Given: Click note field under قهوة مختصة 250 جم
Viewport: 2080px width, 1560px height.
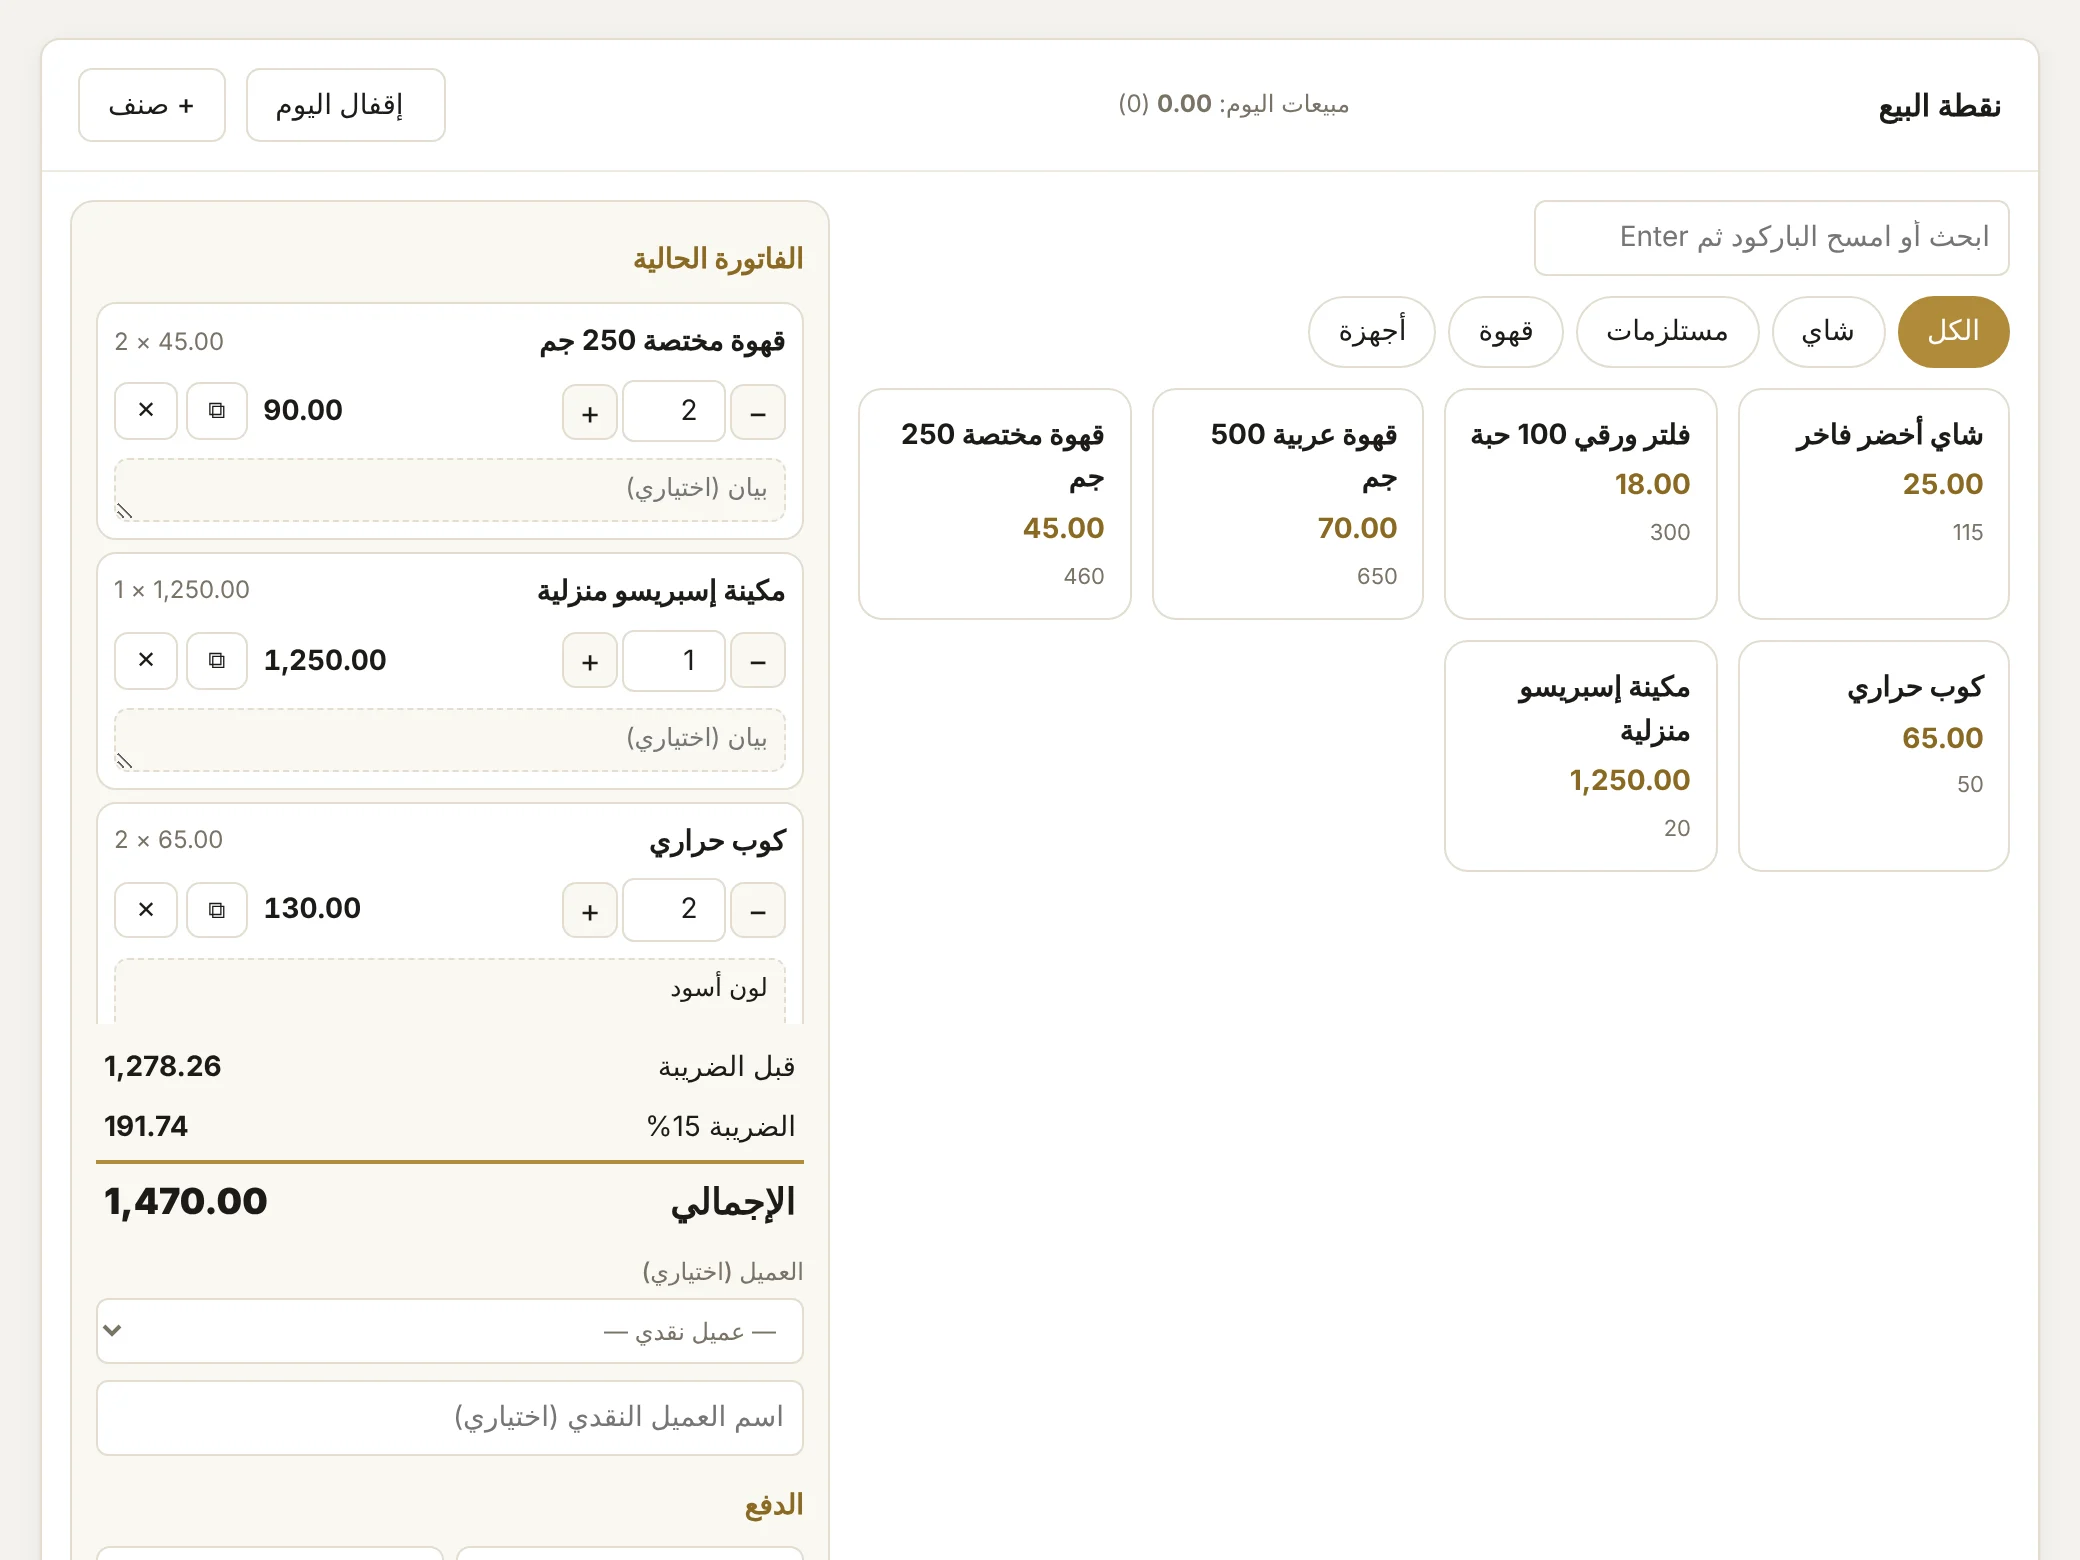Looking at the screenshot, I should (x=450, y=490).
